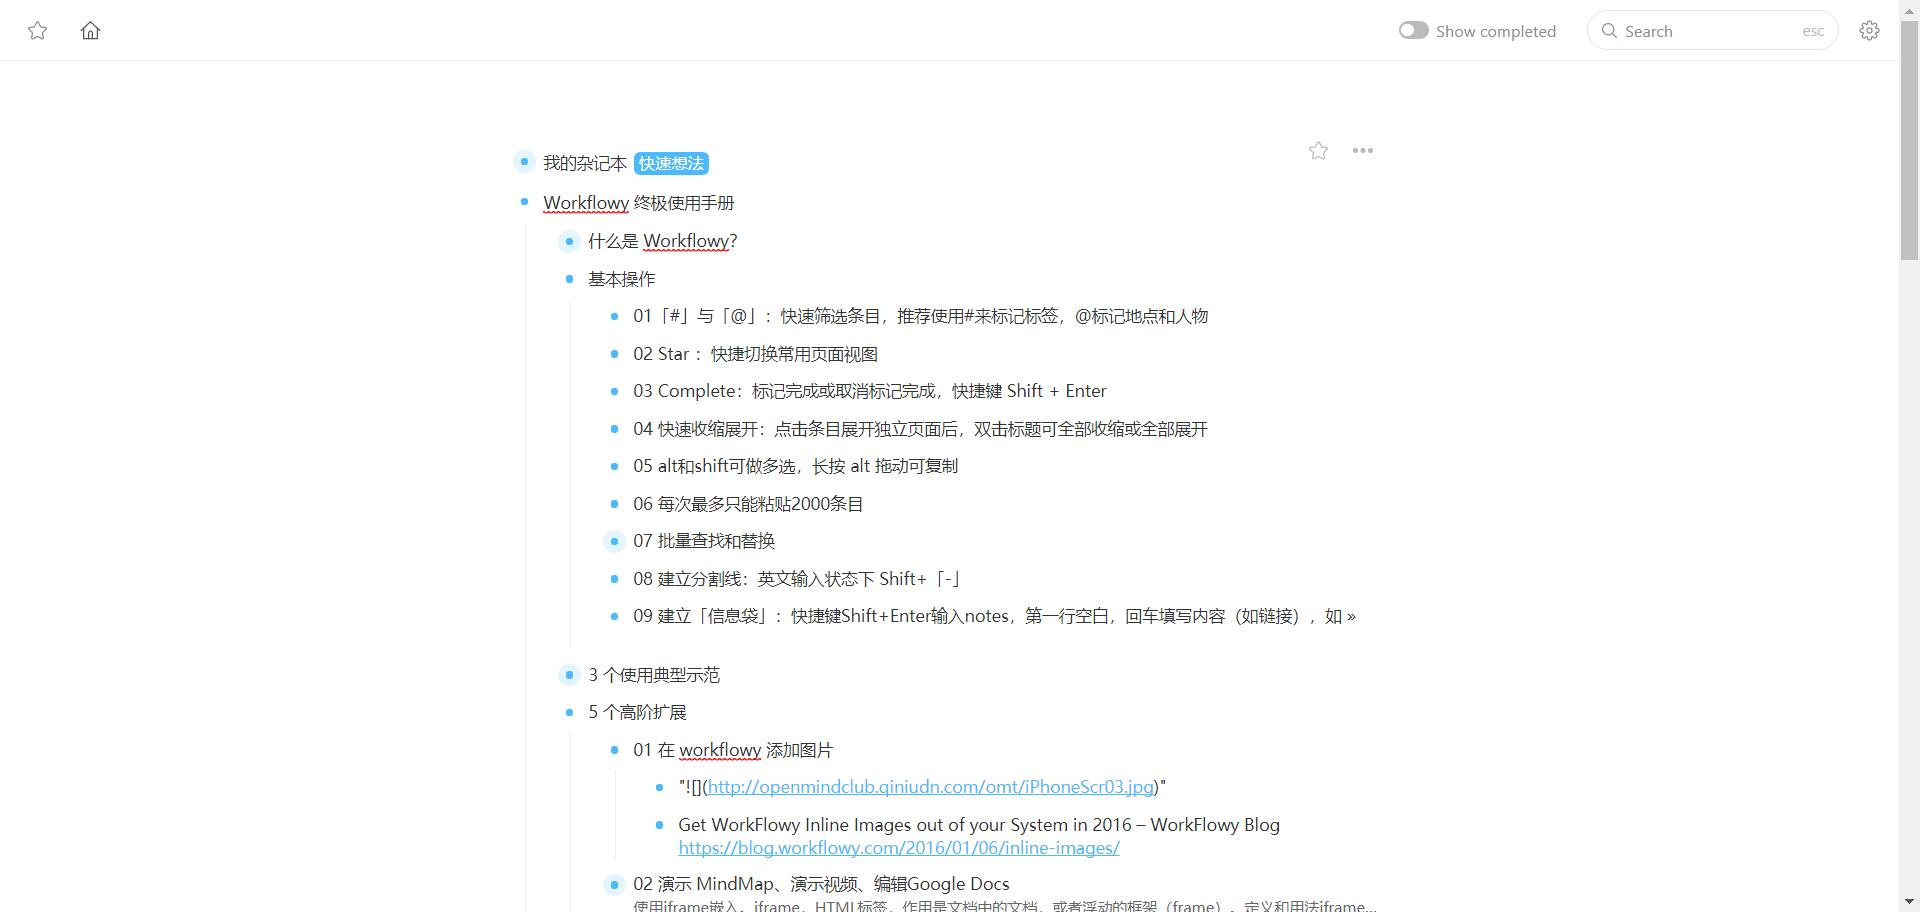
Task: Open the openmindclub.qiniudn.com image link
Action: 931,787
